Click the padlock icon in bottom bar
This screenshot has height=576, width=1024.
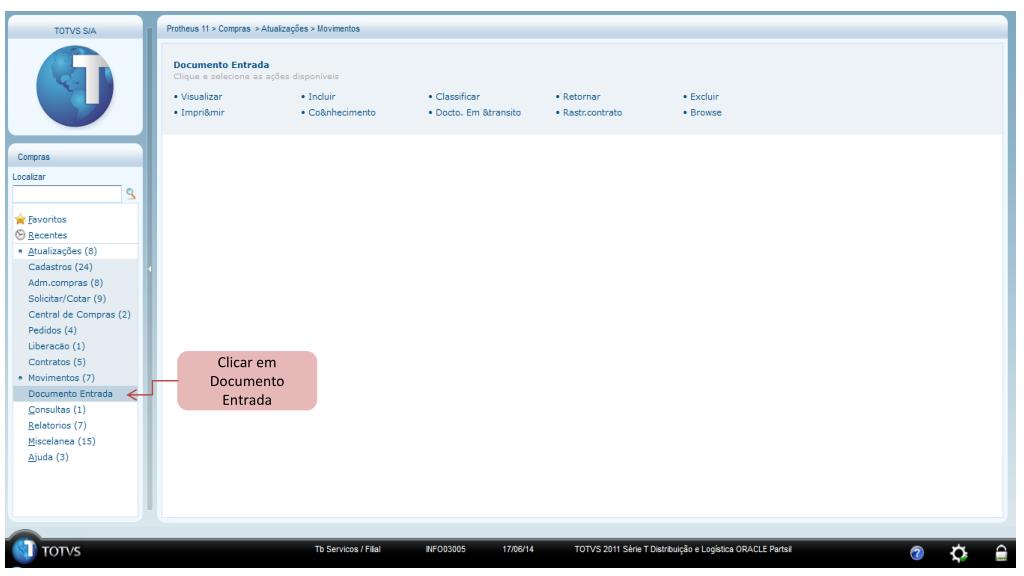tap(1000, 553)
